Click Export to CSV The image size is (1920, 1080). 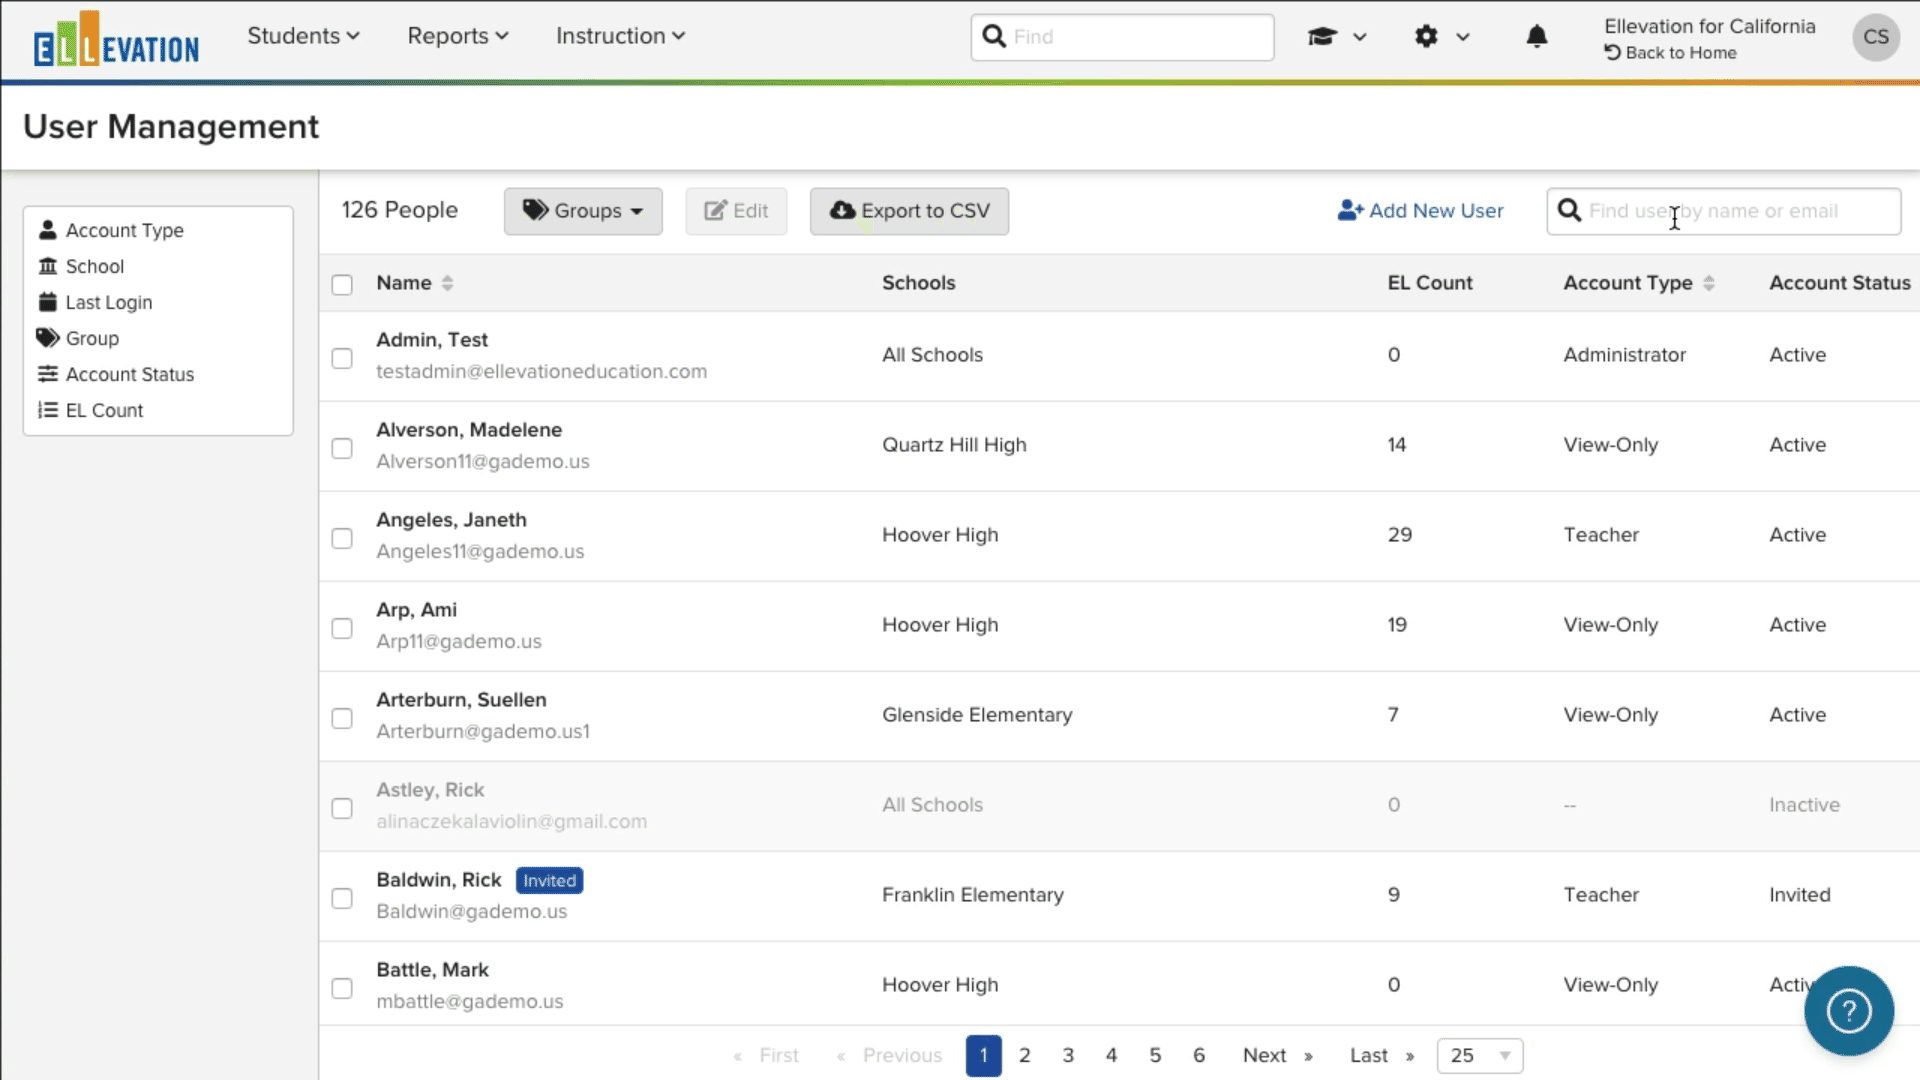click(909, 211)
